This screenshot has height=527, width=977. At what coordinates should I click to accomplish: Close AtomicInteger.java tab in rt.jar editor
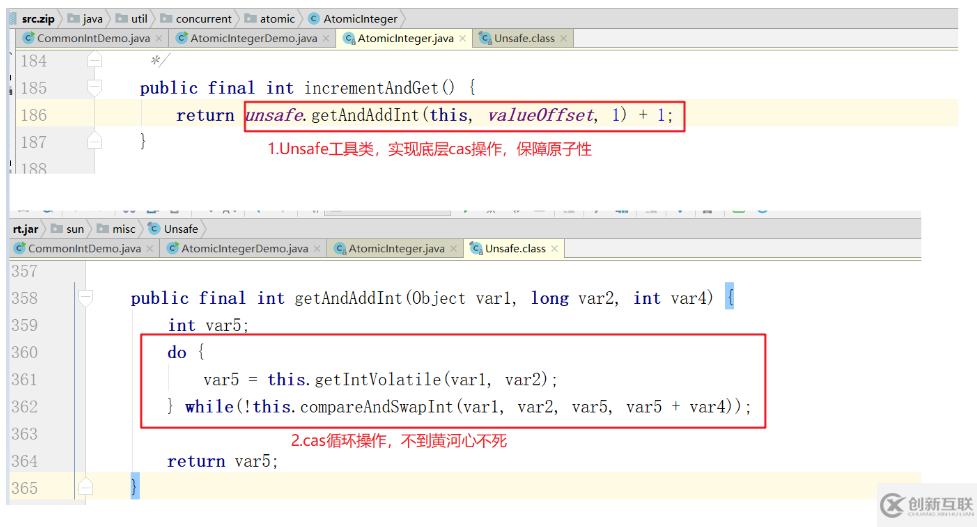click(454, 249)
